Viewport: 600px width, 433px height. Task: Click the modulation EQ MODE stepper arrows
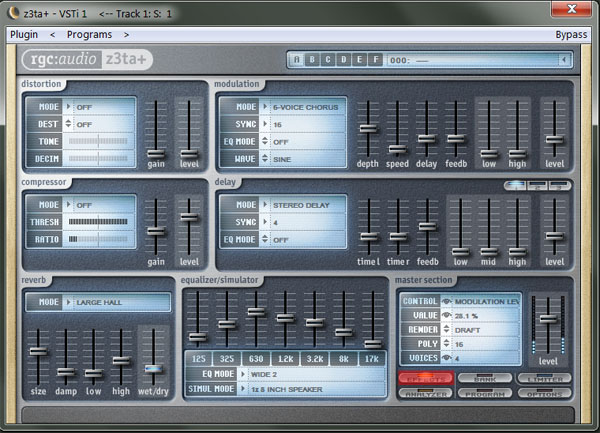click(265, 141)
